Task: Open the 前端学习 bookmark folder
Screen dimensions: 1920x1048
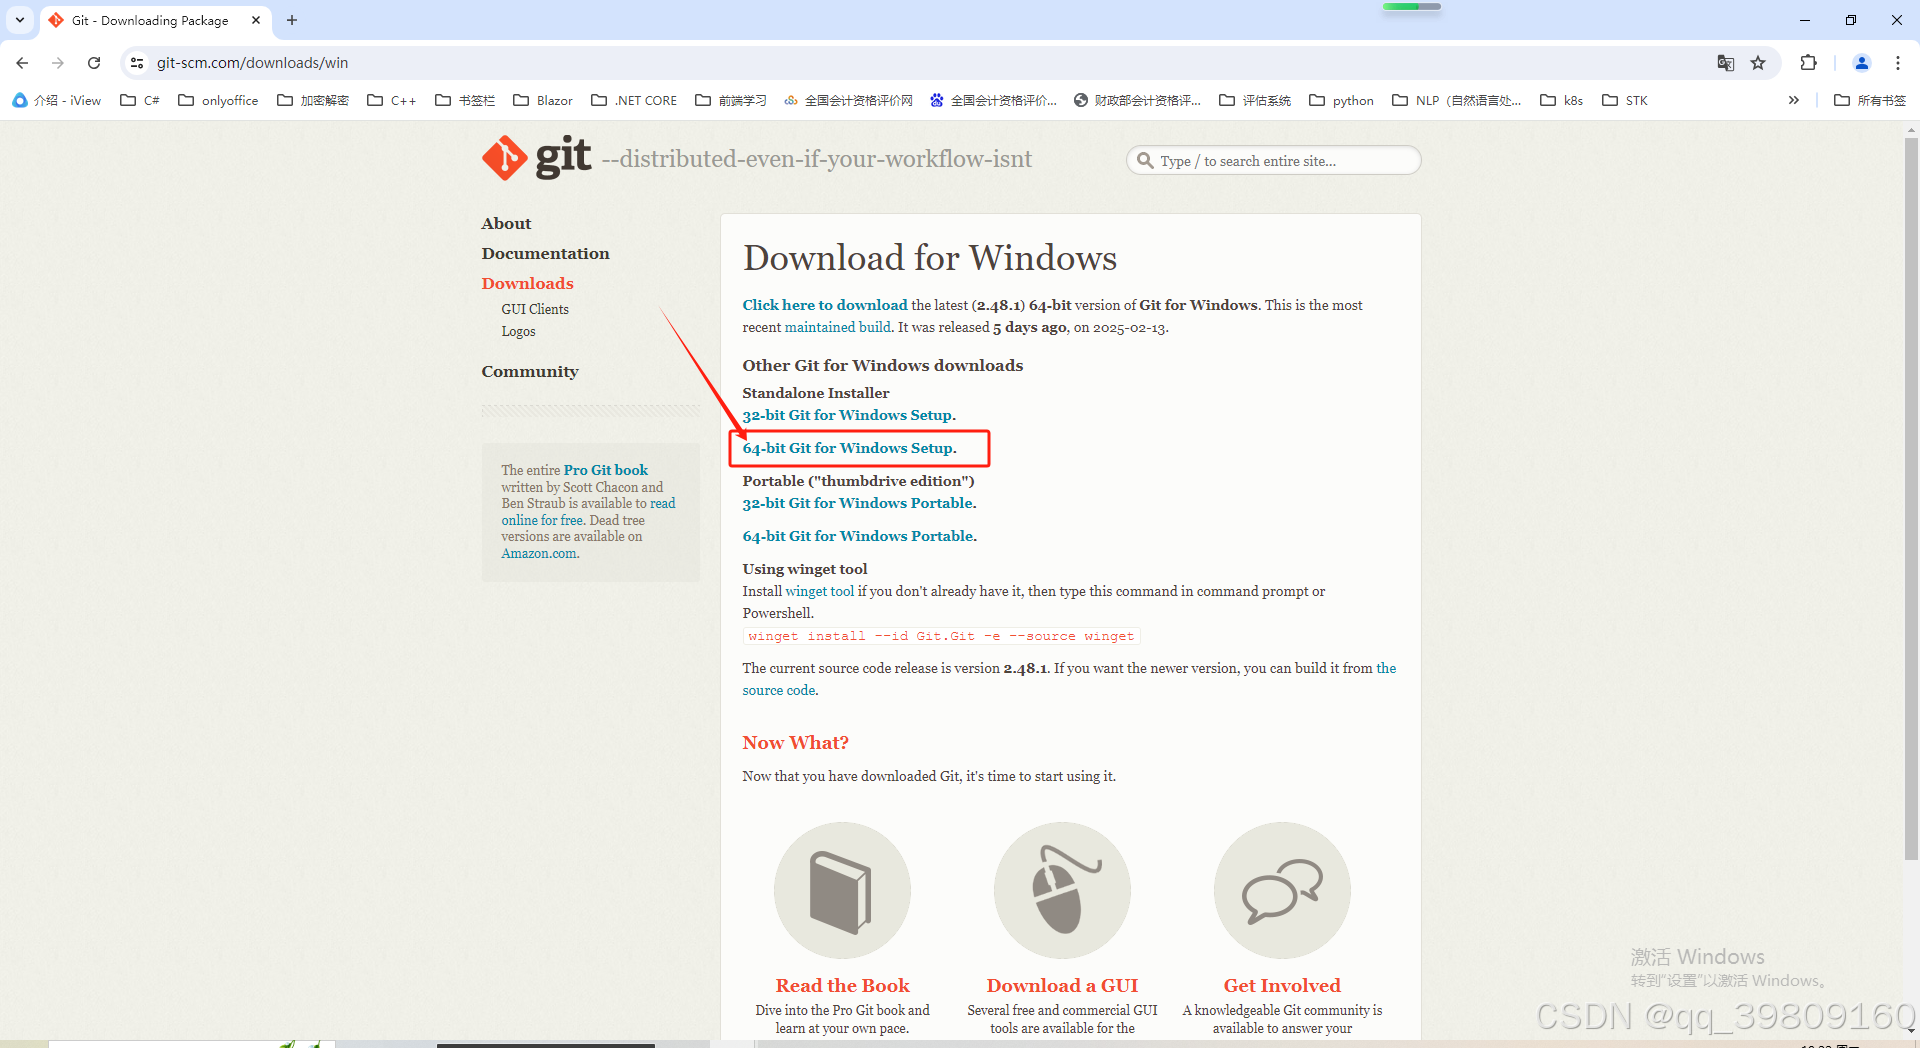Action: coord(731,100)
